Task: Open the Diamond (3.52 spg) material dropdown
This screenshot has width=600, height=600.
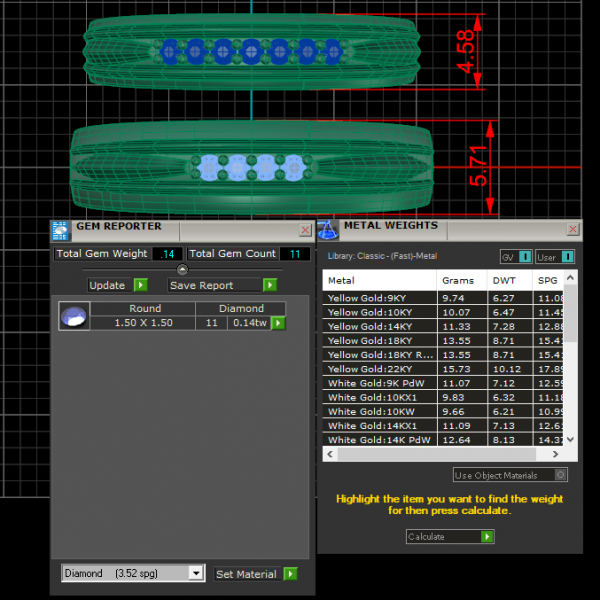Action: click(196, 574)
